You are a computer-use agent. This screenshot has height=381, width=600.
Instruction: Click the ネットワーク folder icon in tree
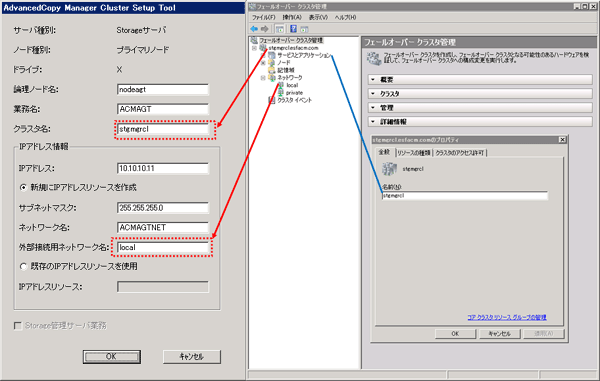(x=272, y=78)
